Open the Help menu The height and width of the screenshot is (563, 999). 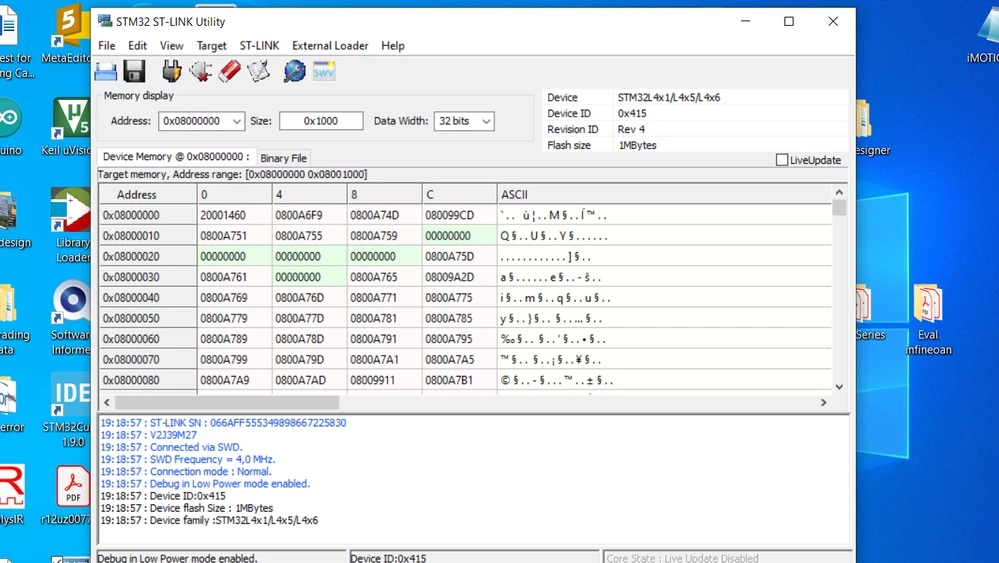pos(392,46)
